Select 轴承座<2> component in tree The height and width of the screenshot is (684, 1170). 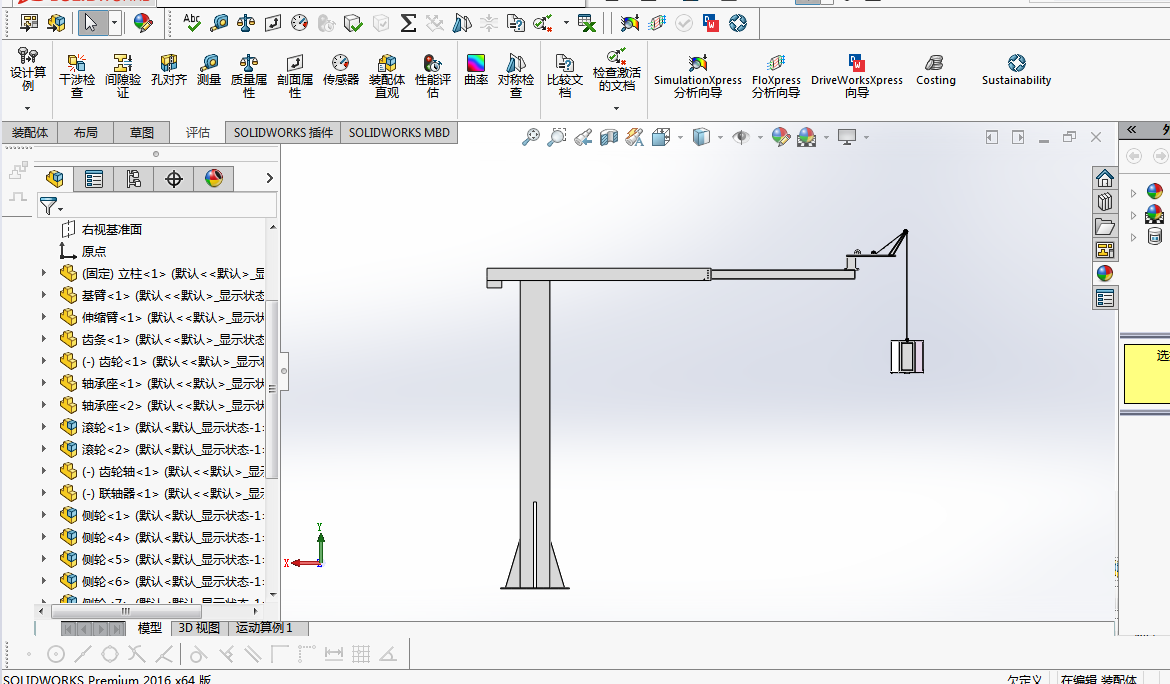[x=172, y=406]
